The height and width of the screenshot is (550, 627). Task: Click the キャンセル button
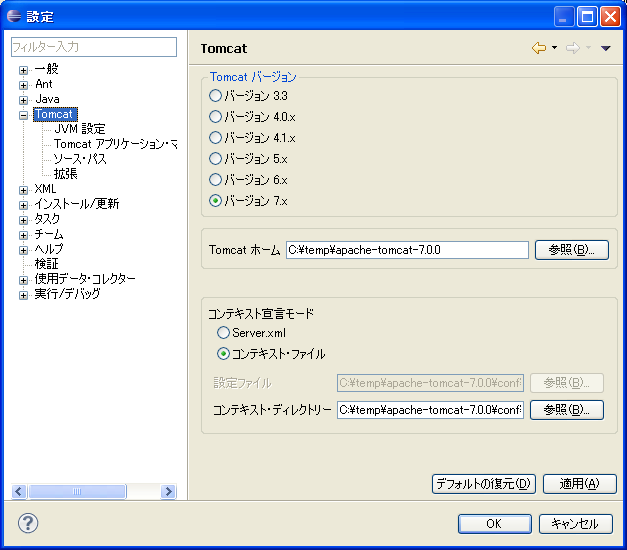coord(575,524)
